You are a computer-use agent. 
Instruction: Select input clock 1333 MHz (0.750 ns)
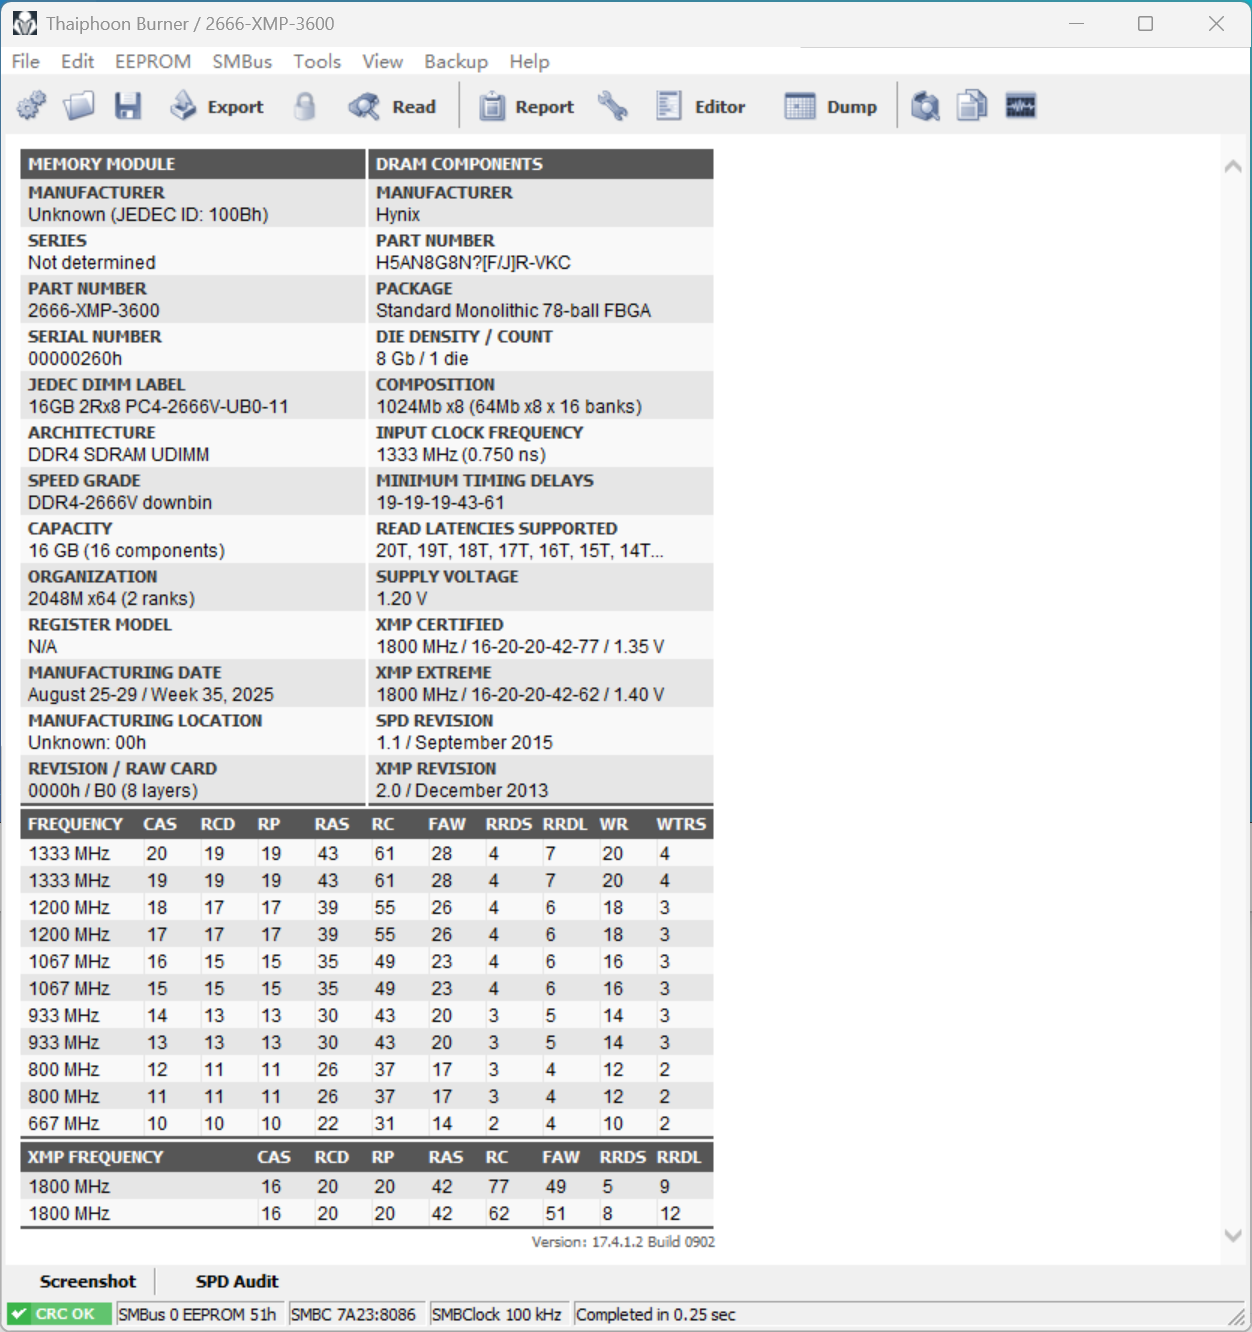coord(461,455)
